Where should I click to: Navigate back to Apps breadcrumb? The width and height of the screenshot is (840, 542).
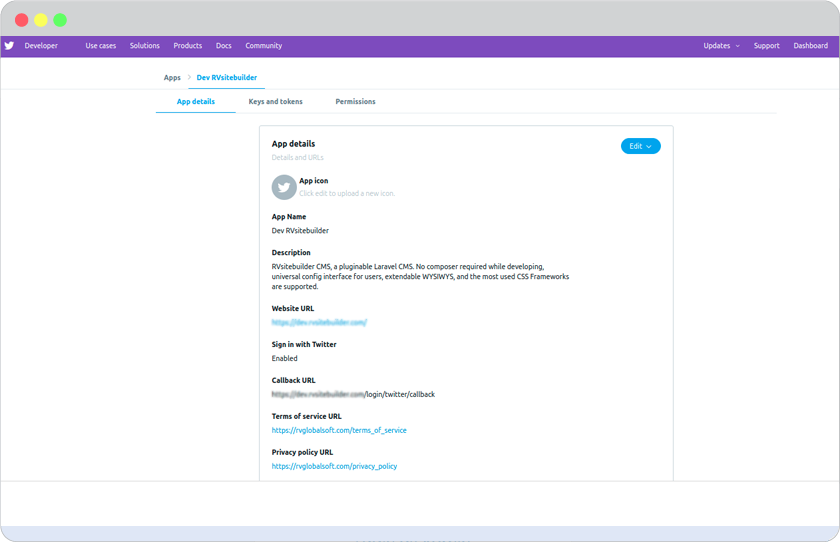172,78
